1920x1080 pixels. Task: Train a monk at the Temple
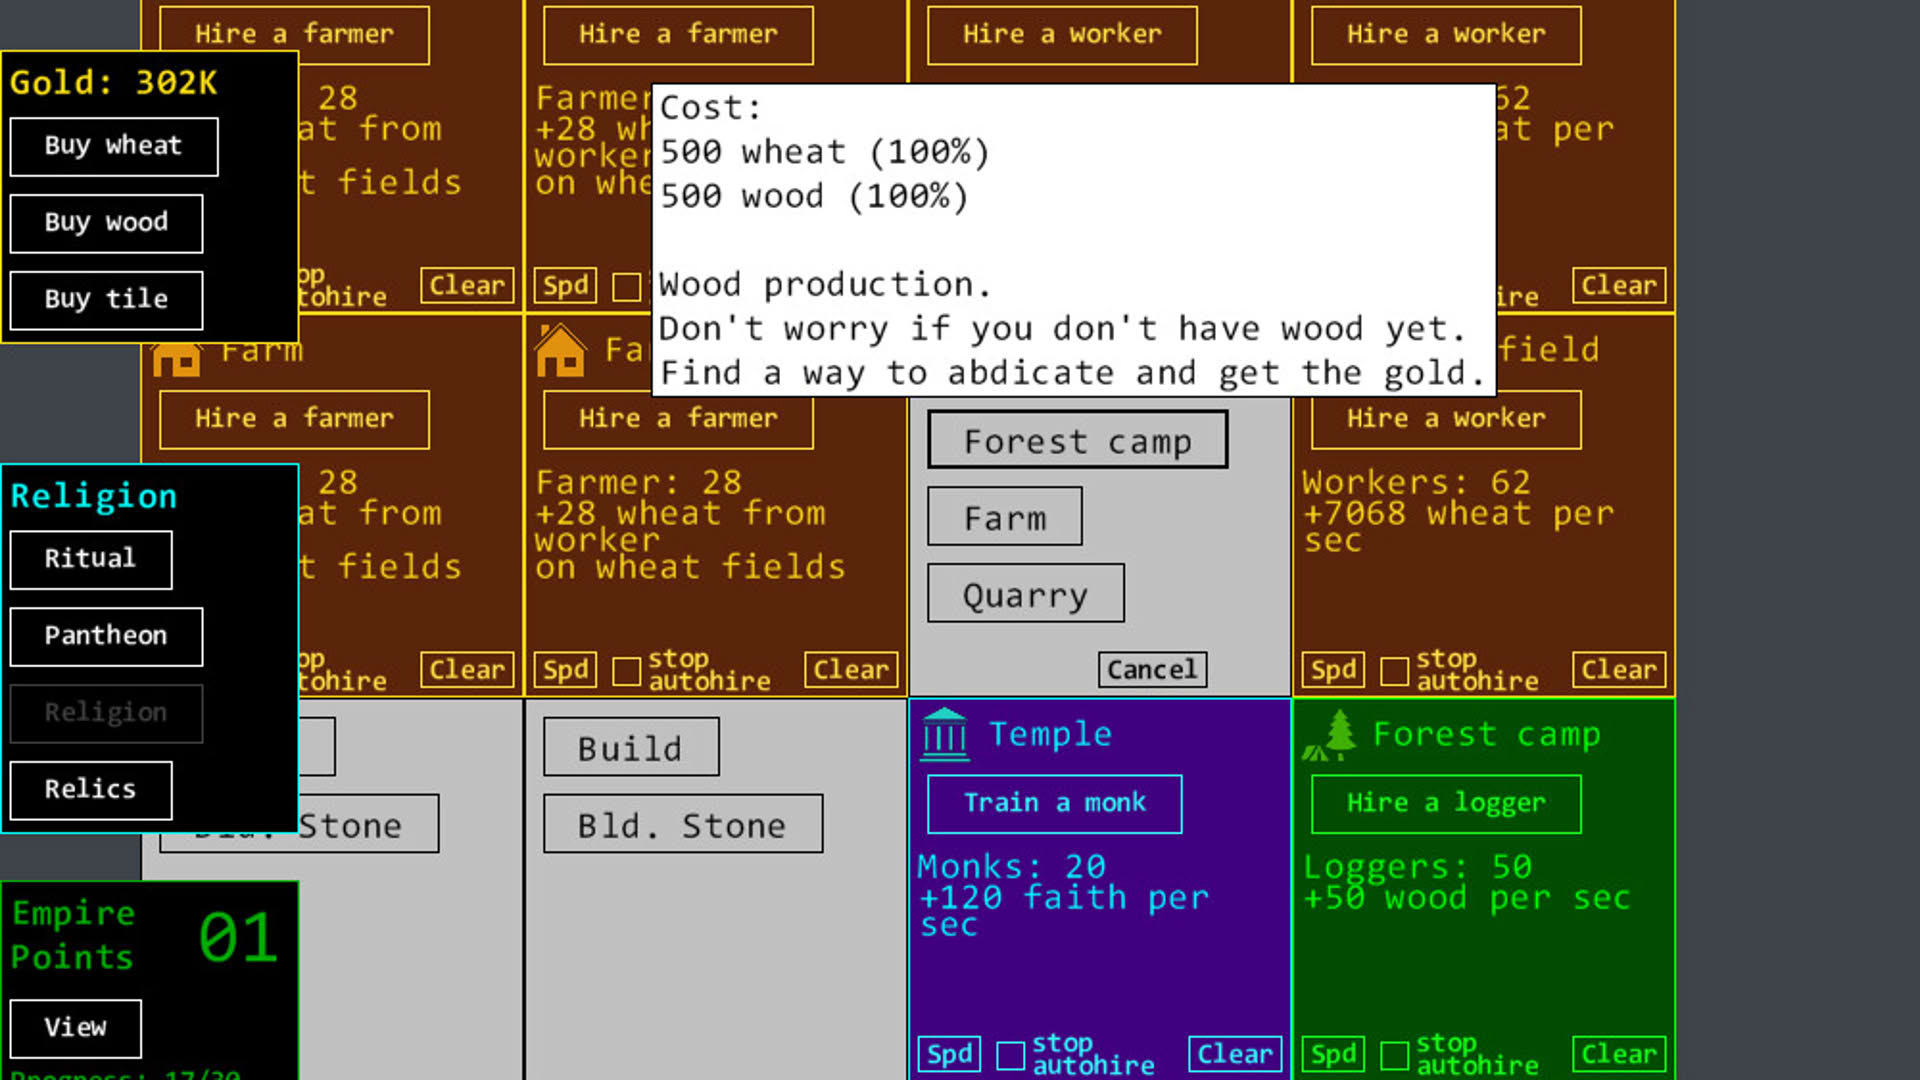pos(1055,804)
